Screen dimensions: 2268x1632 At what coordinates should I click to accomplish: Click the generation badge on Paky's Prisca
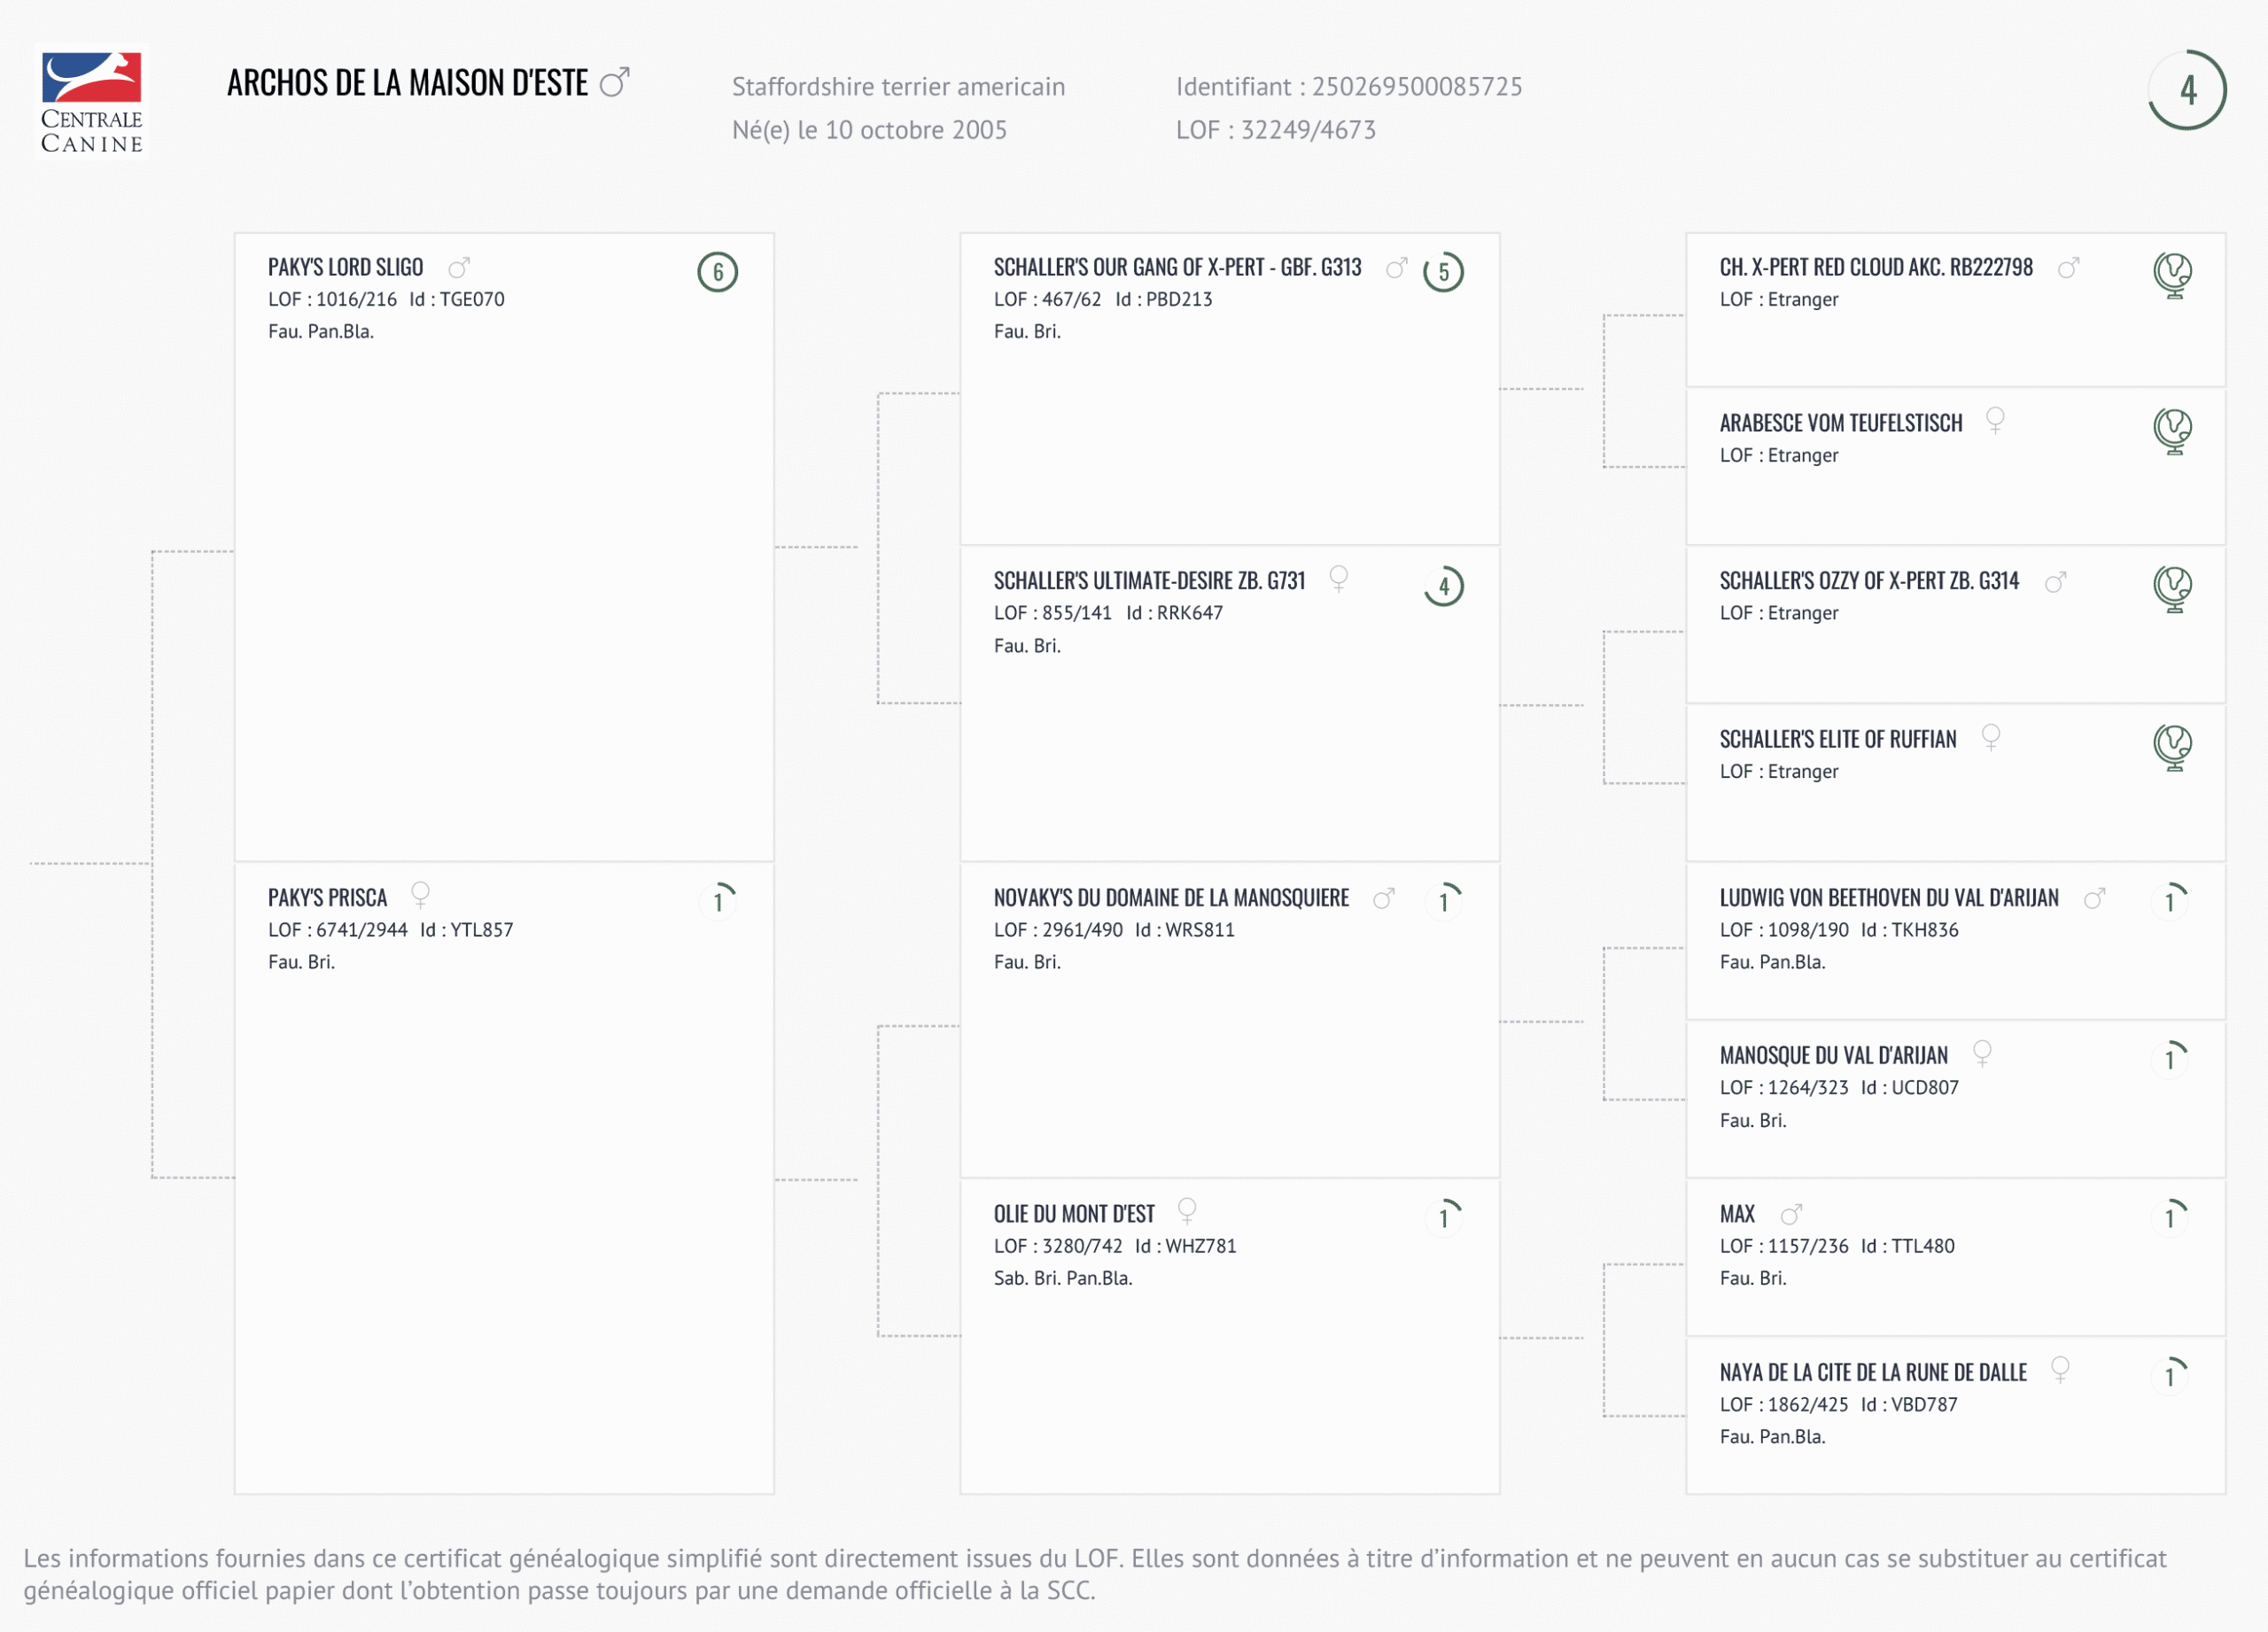pyautogui.click(x=717, y=901)
